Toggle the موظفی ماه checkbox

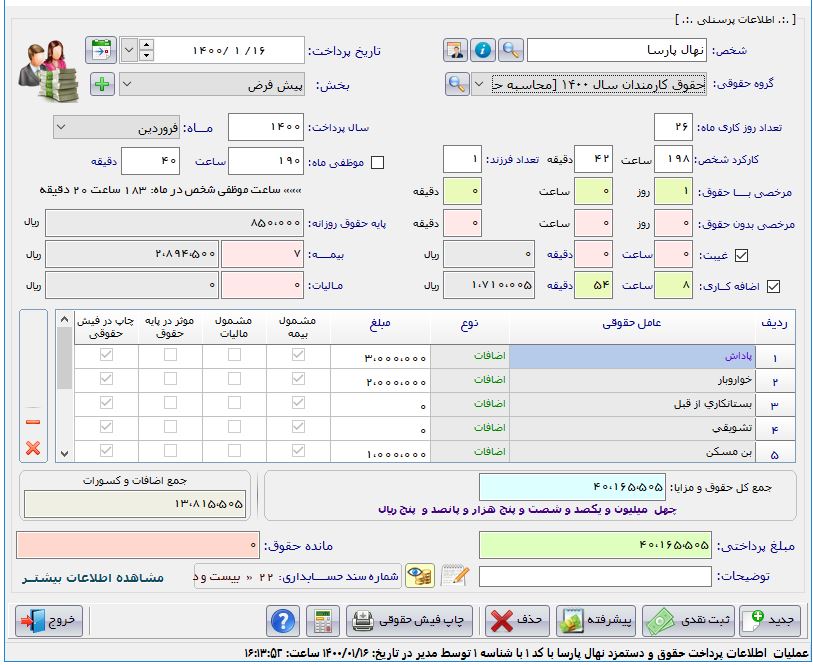[x=377, y=162]
